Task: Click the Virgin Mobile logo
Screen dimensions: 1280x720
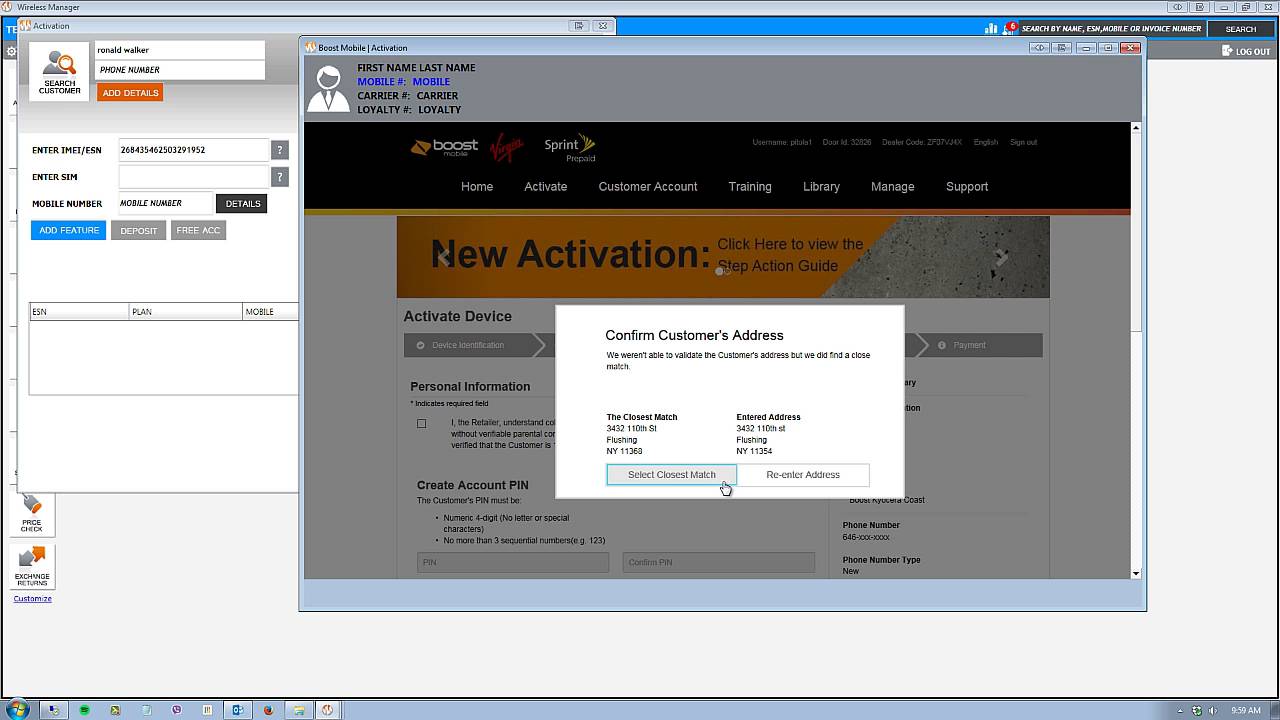Action: pyautogui.click(x=507, y=148)
